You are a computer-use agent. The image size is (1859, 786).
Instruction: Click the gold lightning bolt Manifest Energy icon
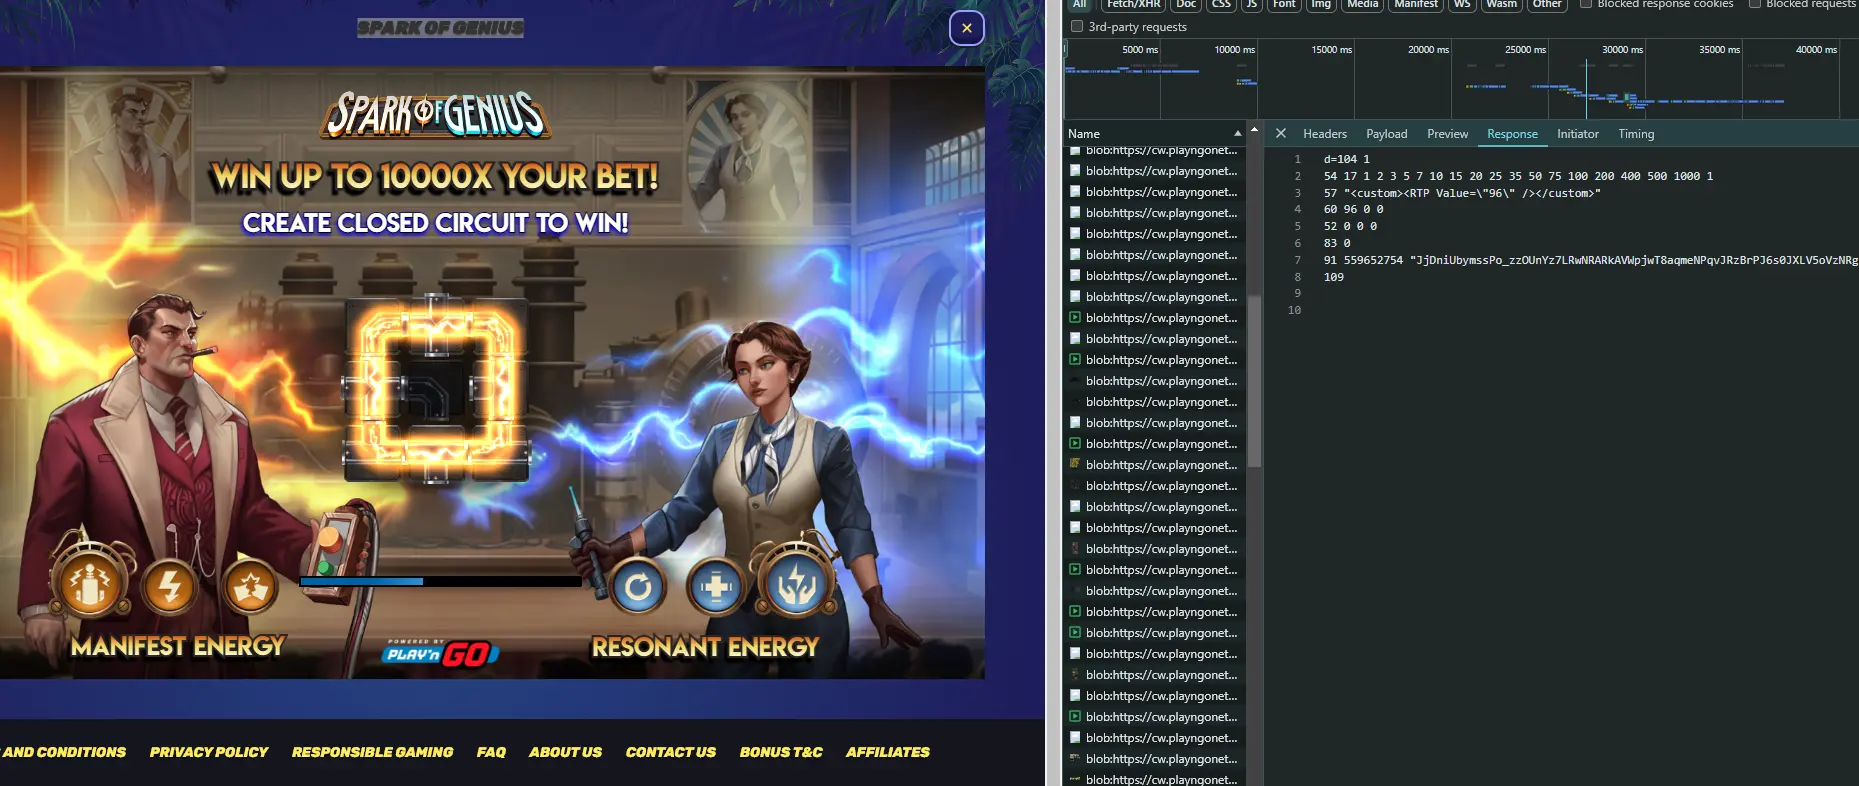[x=170, y=585]
